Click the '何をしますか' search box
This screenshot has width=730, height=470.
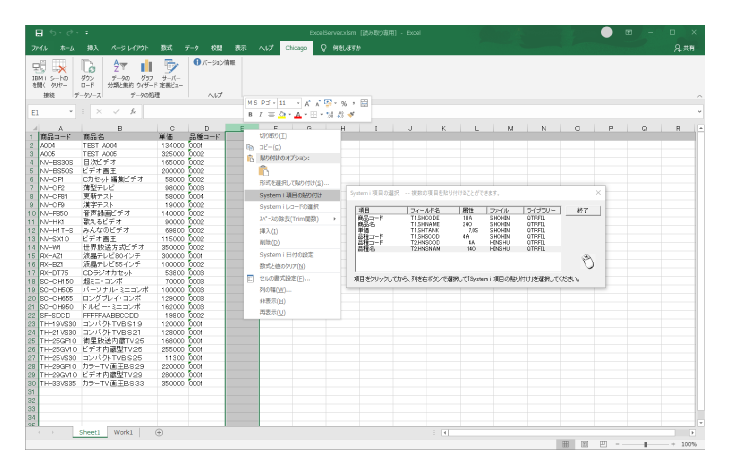click(x=346, y=48)
